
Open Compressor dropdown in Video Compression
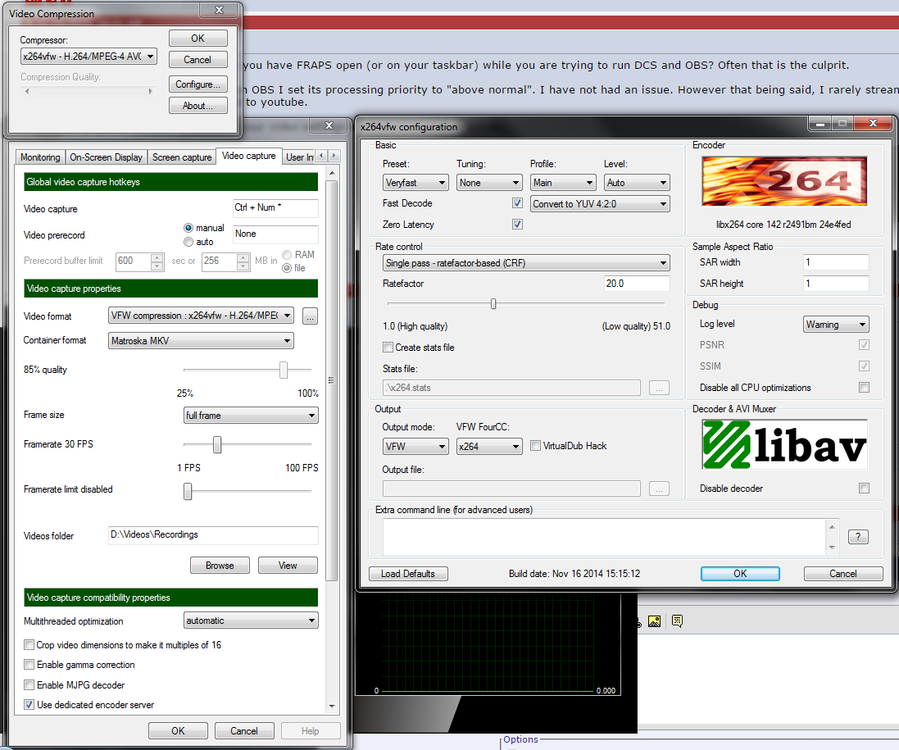[88, 56]
